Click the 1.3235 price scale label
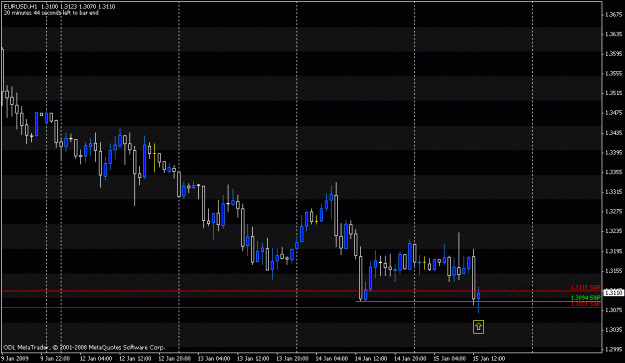This screenshot has height=363, width=625. (x=613, y=231)
